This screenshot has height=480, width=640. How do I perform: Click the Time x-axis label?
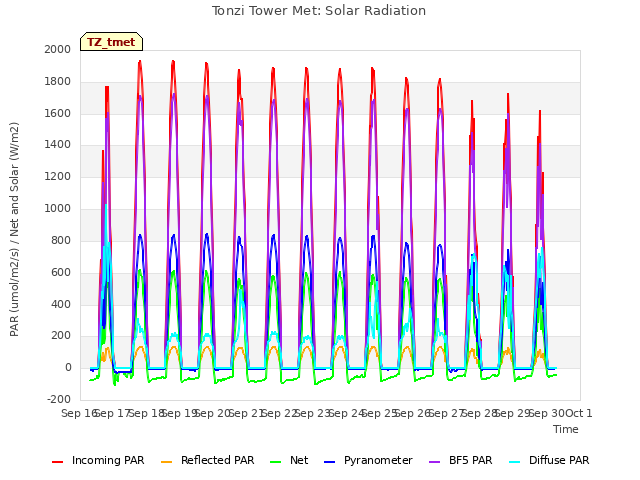point(566,429)
